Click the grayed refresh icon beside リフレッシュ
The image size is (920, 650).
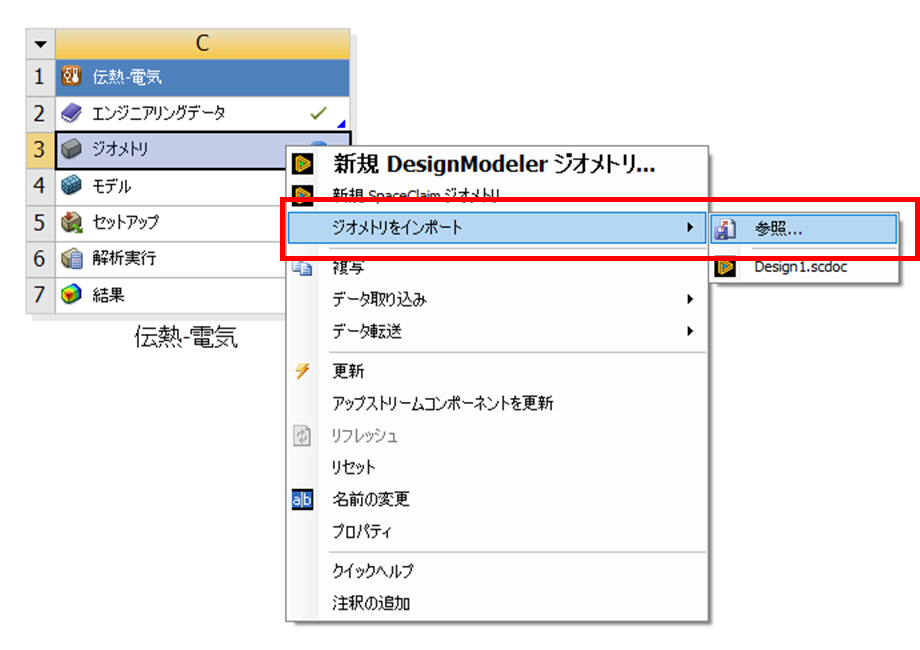[302, 435]
